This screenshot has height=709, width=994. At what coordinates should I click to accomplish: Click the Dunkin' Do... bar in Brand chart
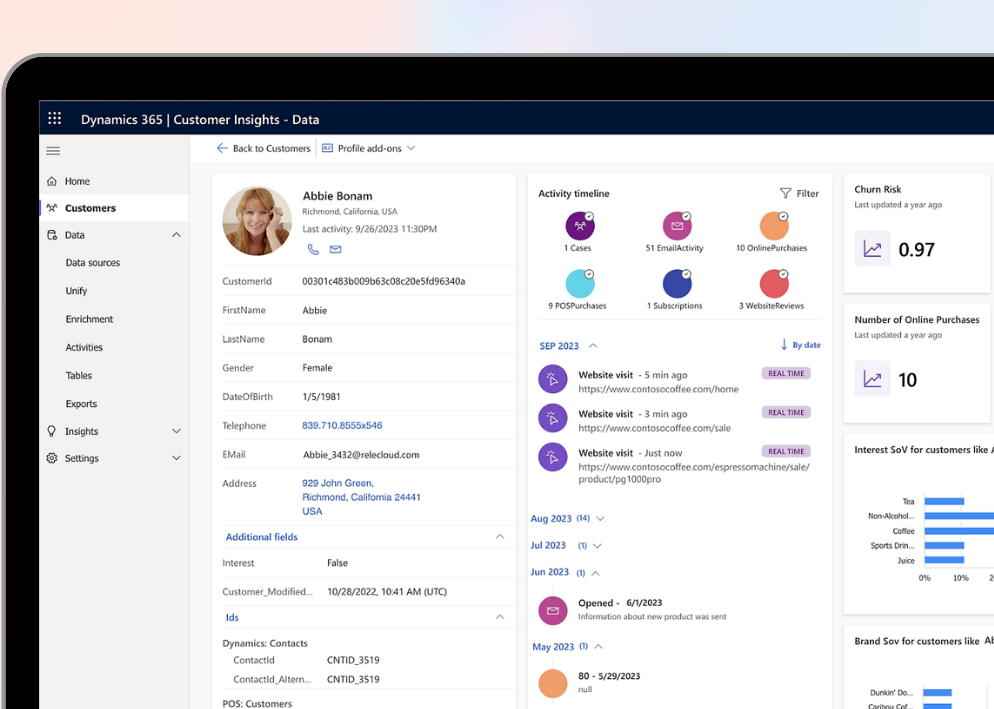click(938, 693)
